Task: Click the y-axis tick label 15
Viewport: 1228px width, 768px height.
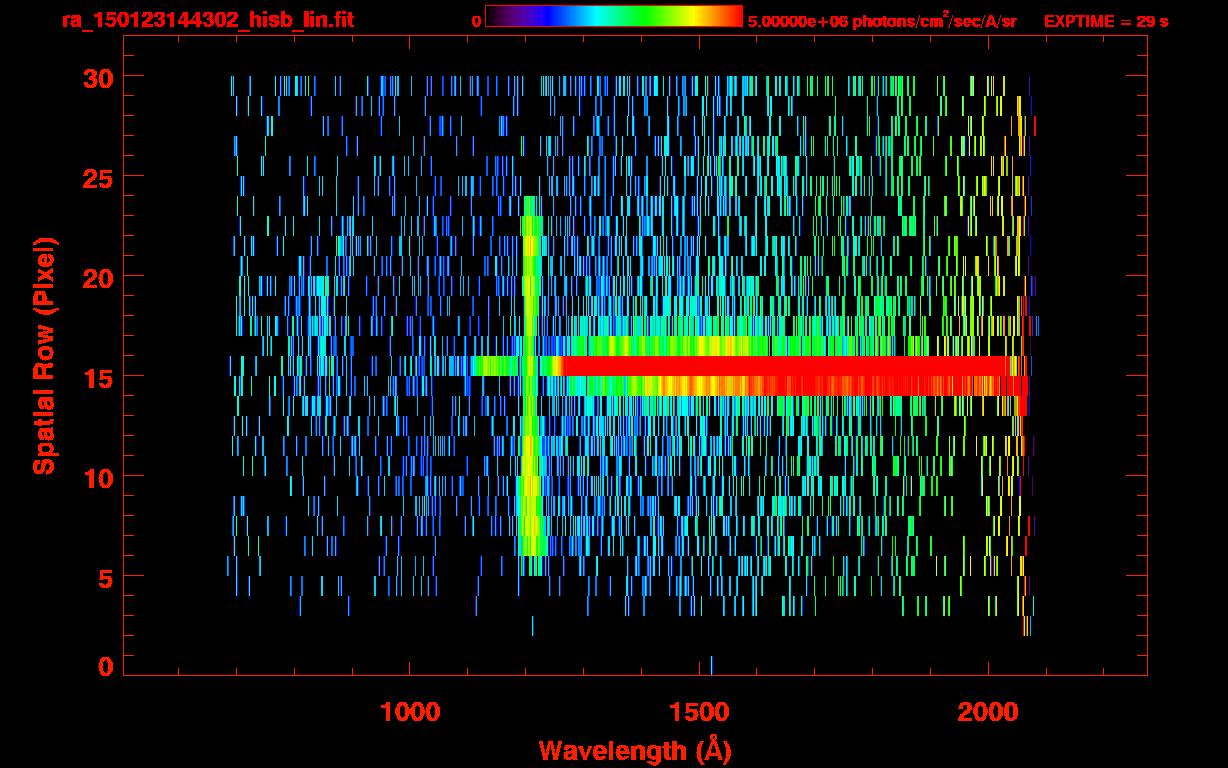Action: [96, 377]
